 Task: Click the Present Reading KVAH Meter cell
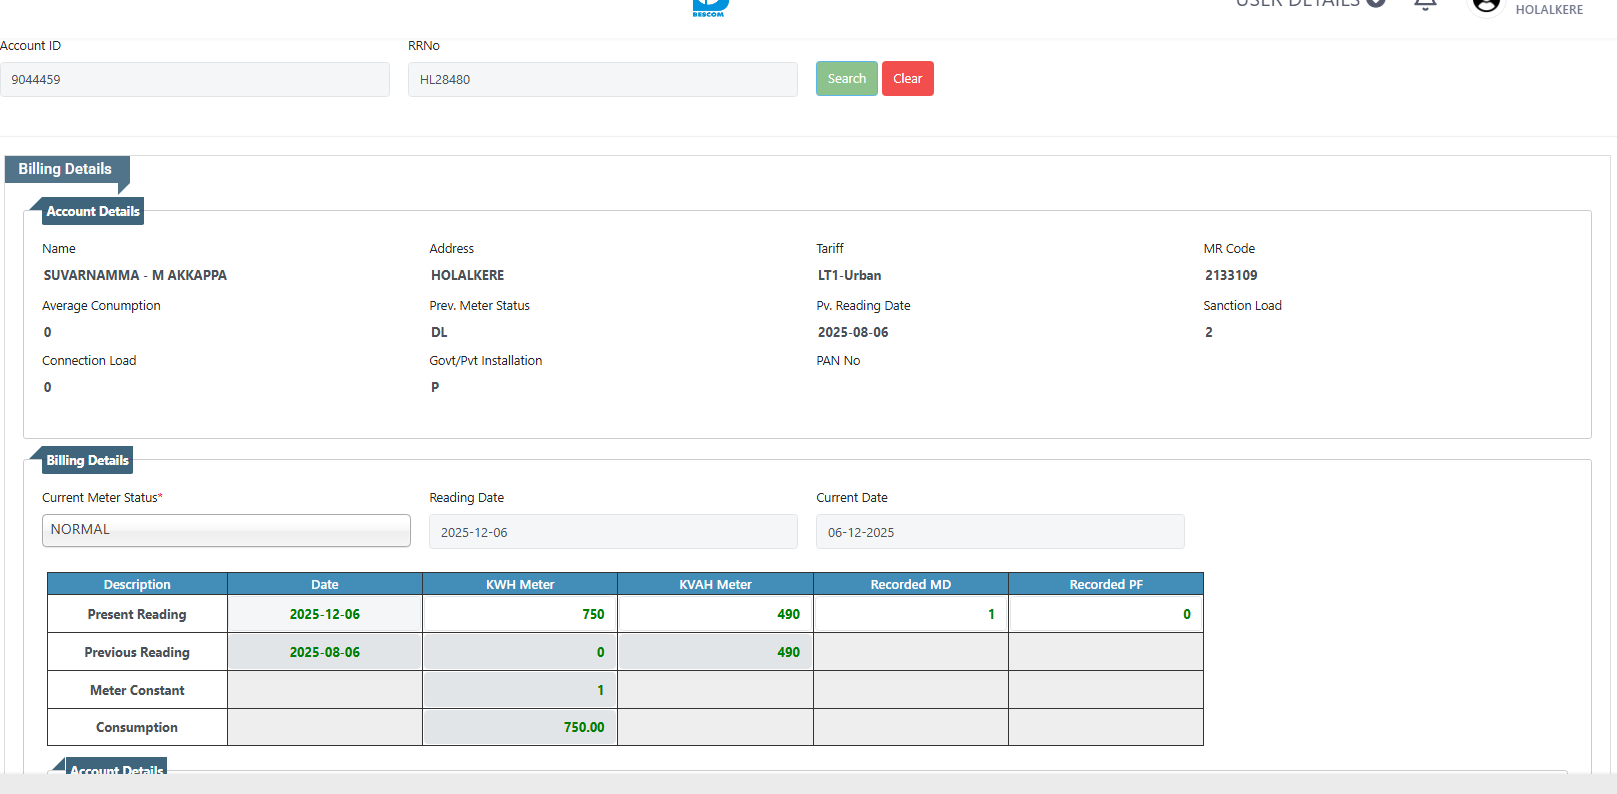pos(715,614)
